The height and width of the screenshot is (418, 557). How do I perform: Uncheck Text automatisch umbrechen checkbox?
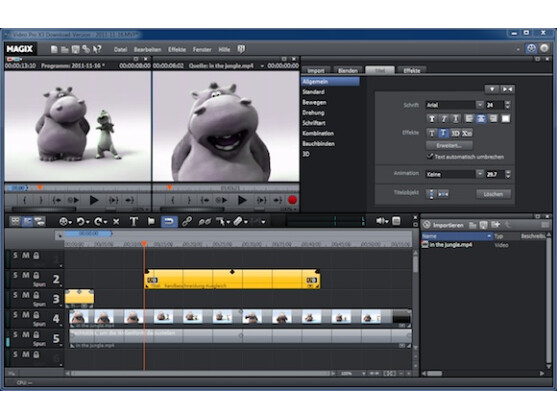[x=430, y=156]
